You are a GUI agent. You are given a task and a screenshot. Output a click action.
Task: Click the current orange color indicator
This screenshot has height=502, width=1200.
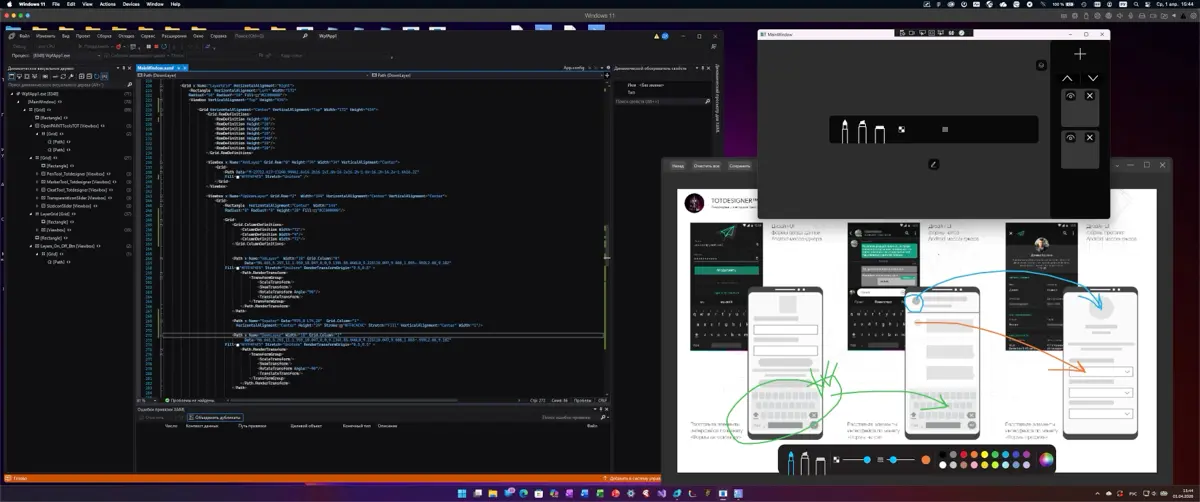tap(926, 460)
